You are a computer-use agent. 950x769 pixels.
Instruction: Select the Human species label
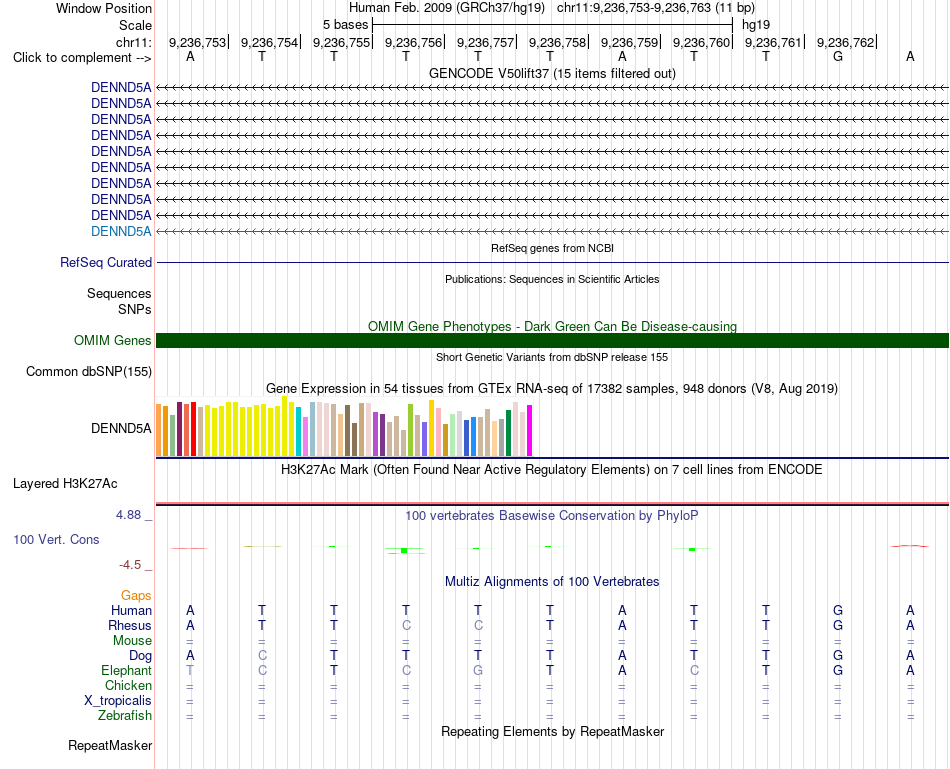[x=131, y=610]
